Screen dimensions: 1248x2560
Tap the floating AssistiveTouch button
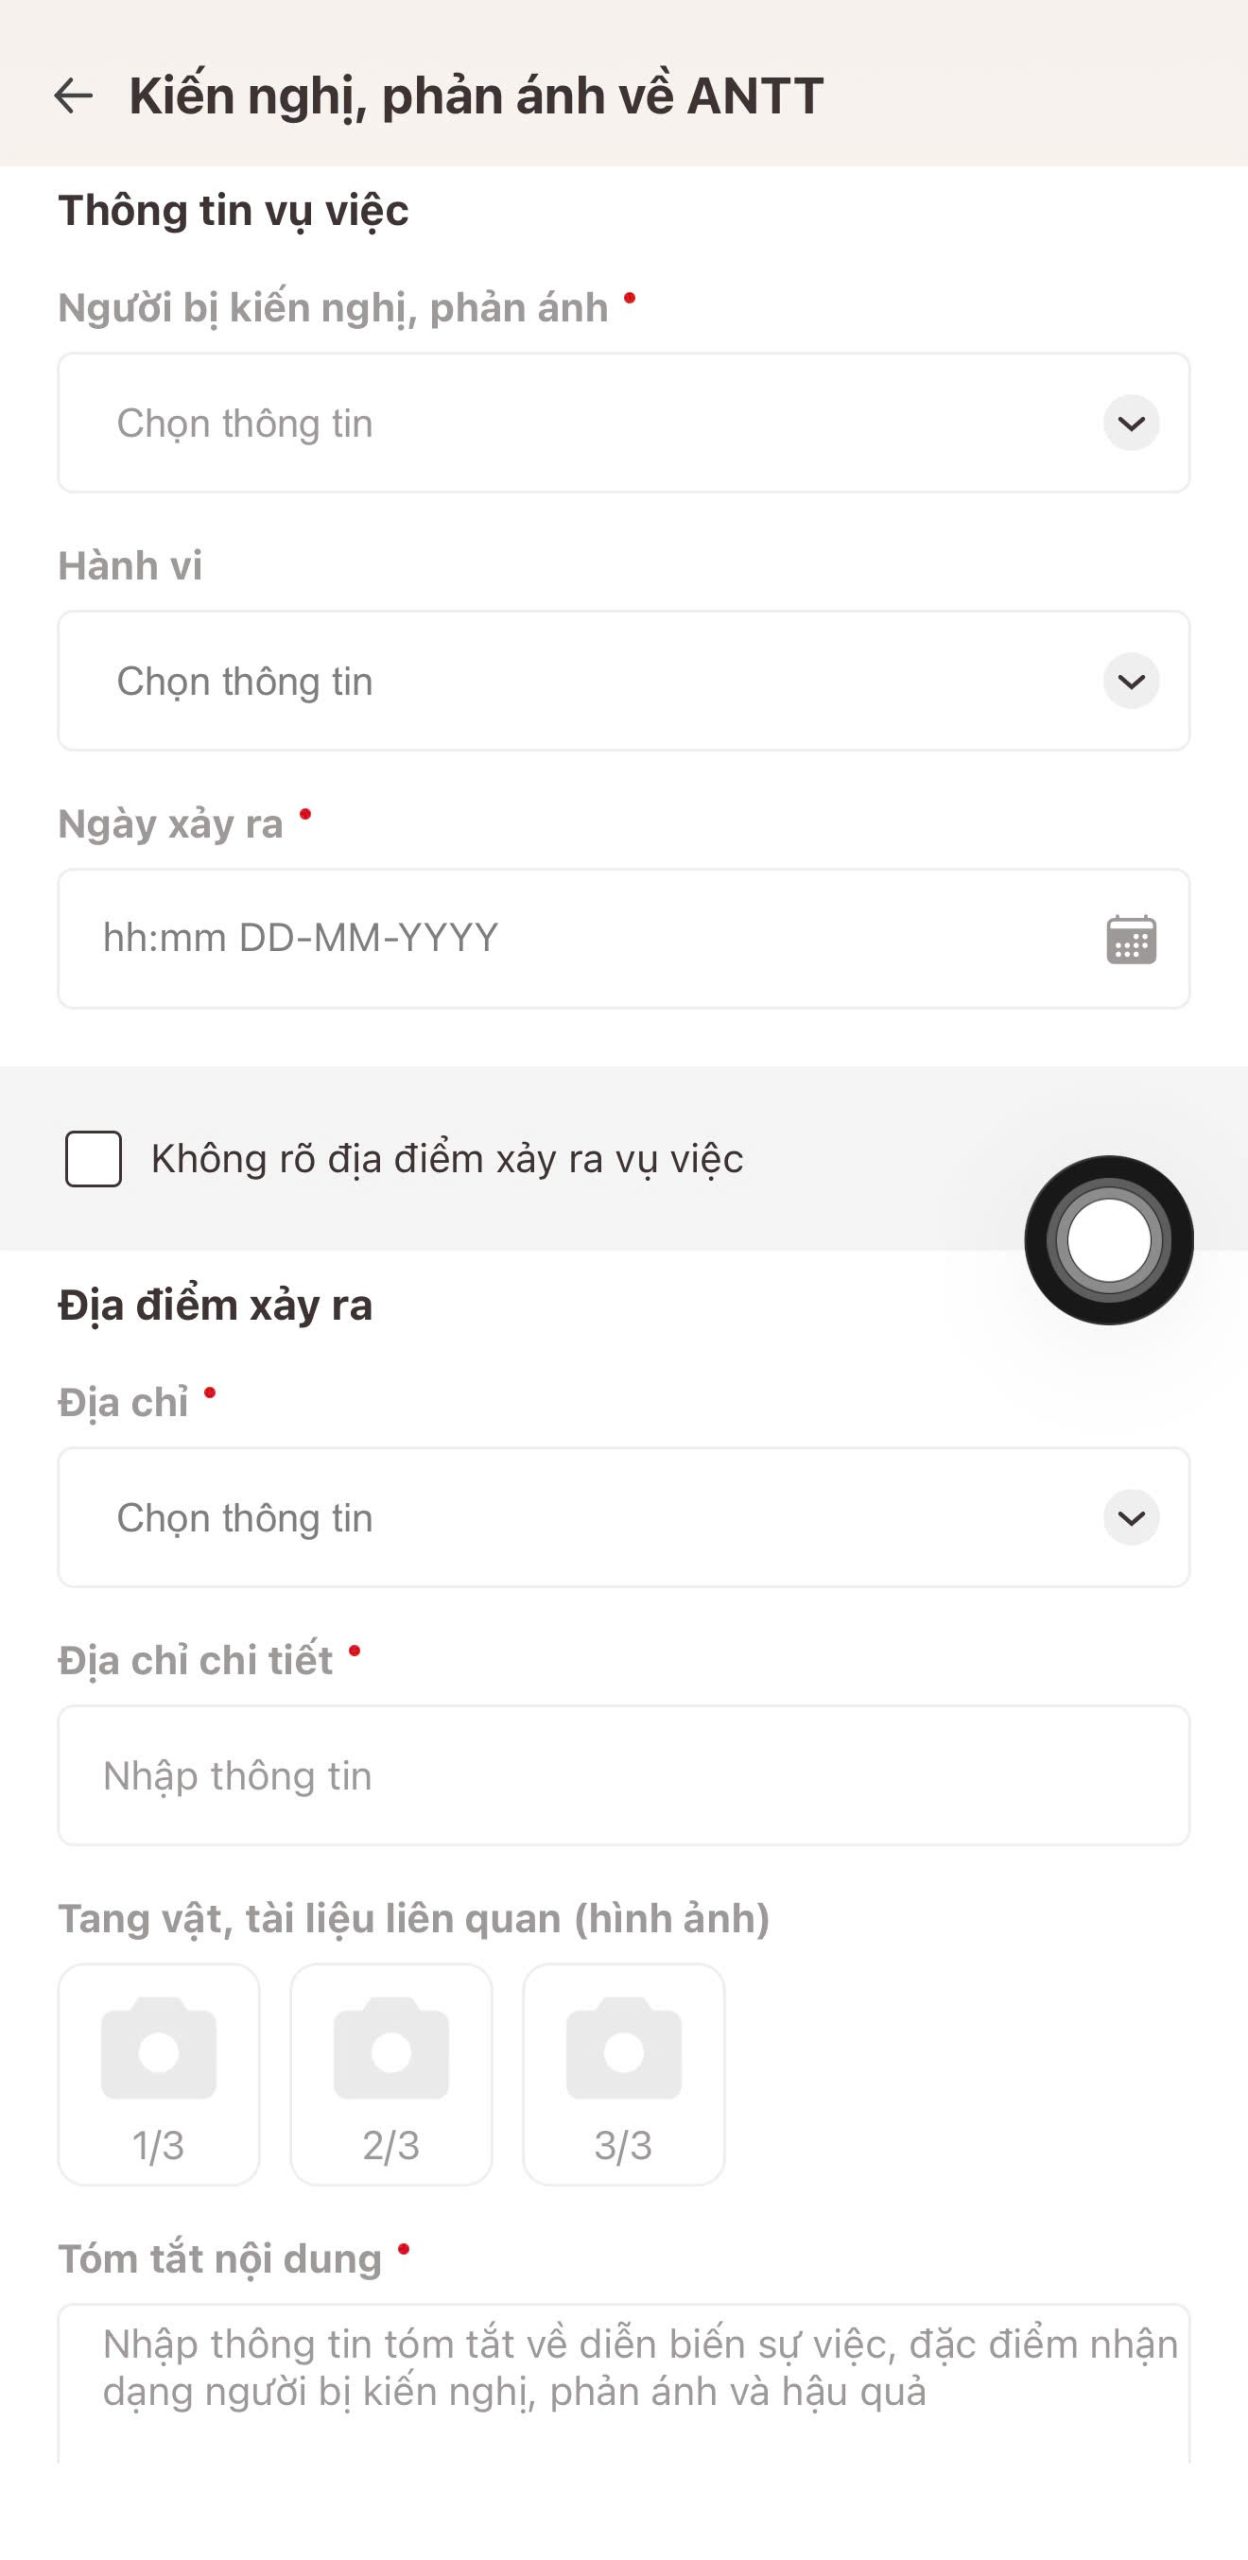point(1108,1240)
